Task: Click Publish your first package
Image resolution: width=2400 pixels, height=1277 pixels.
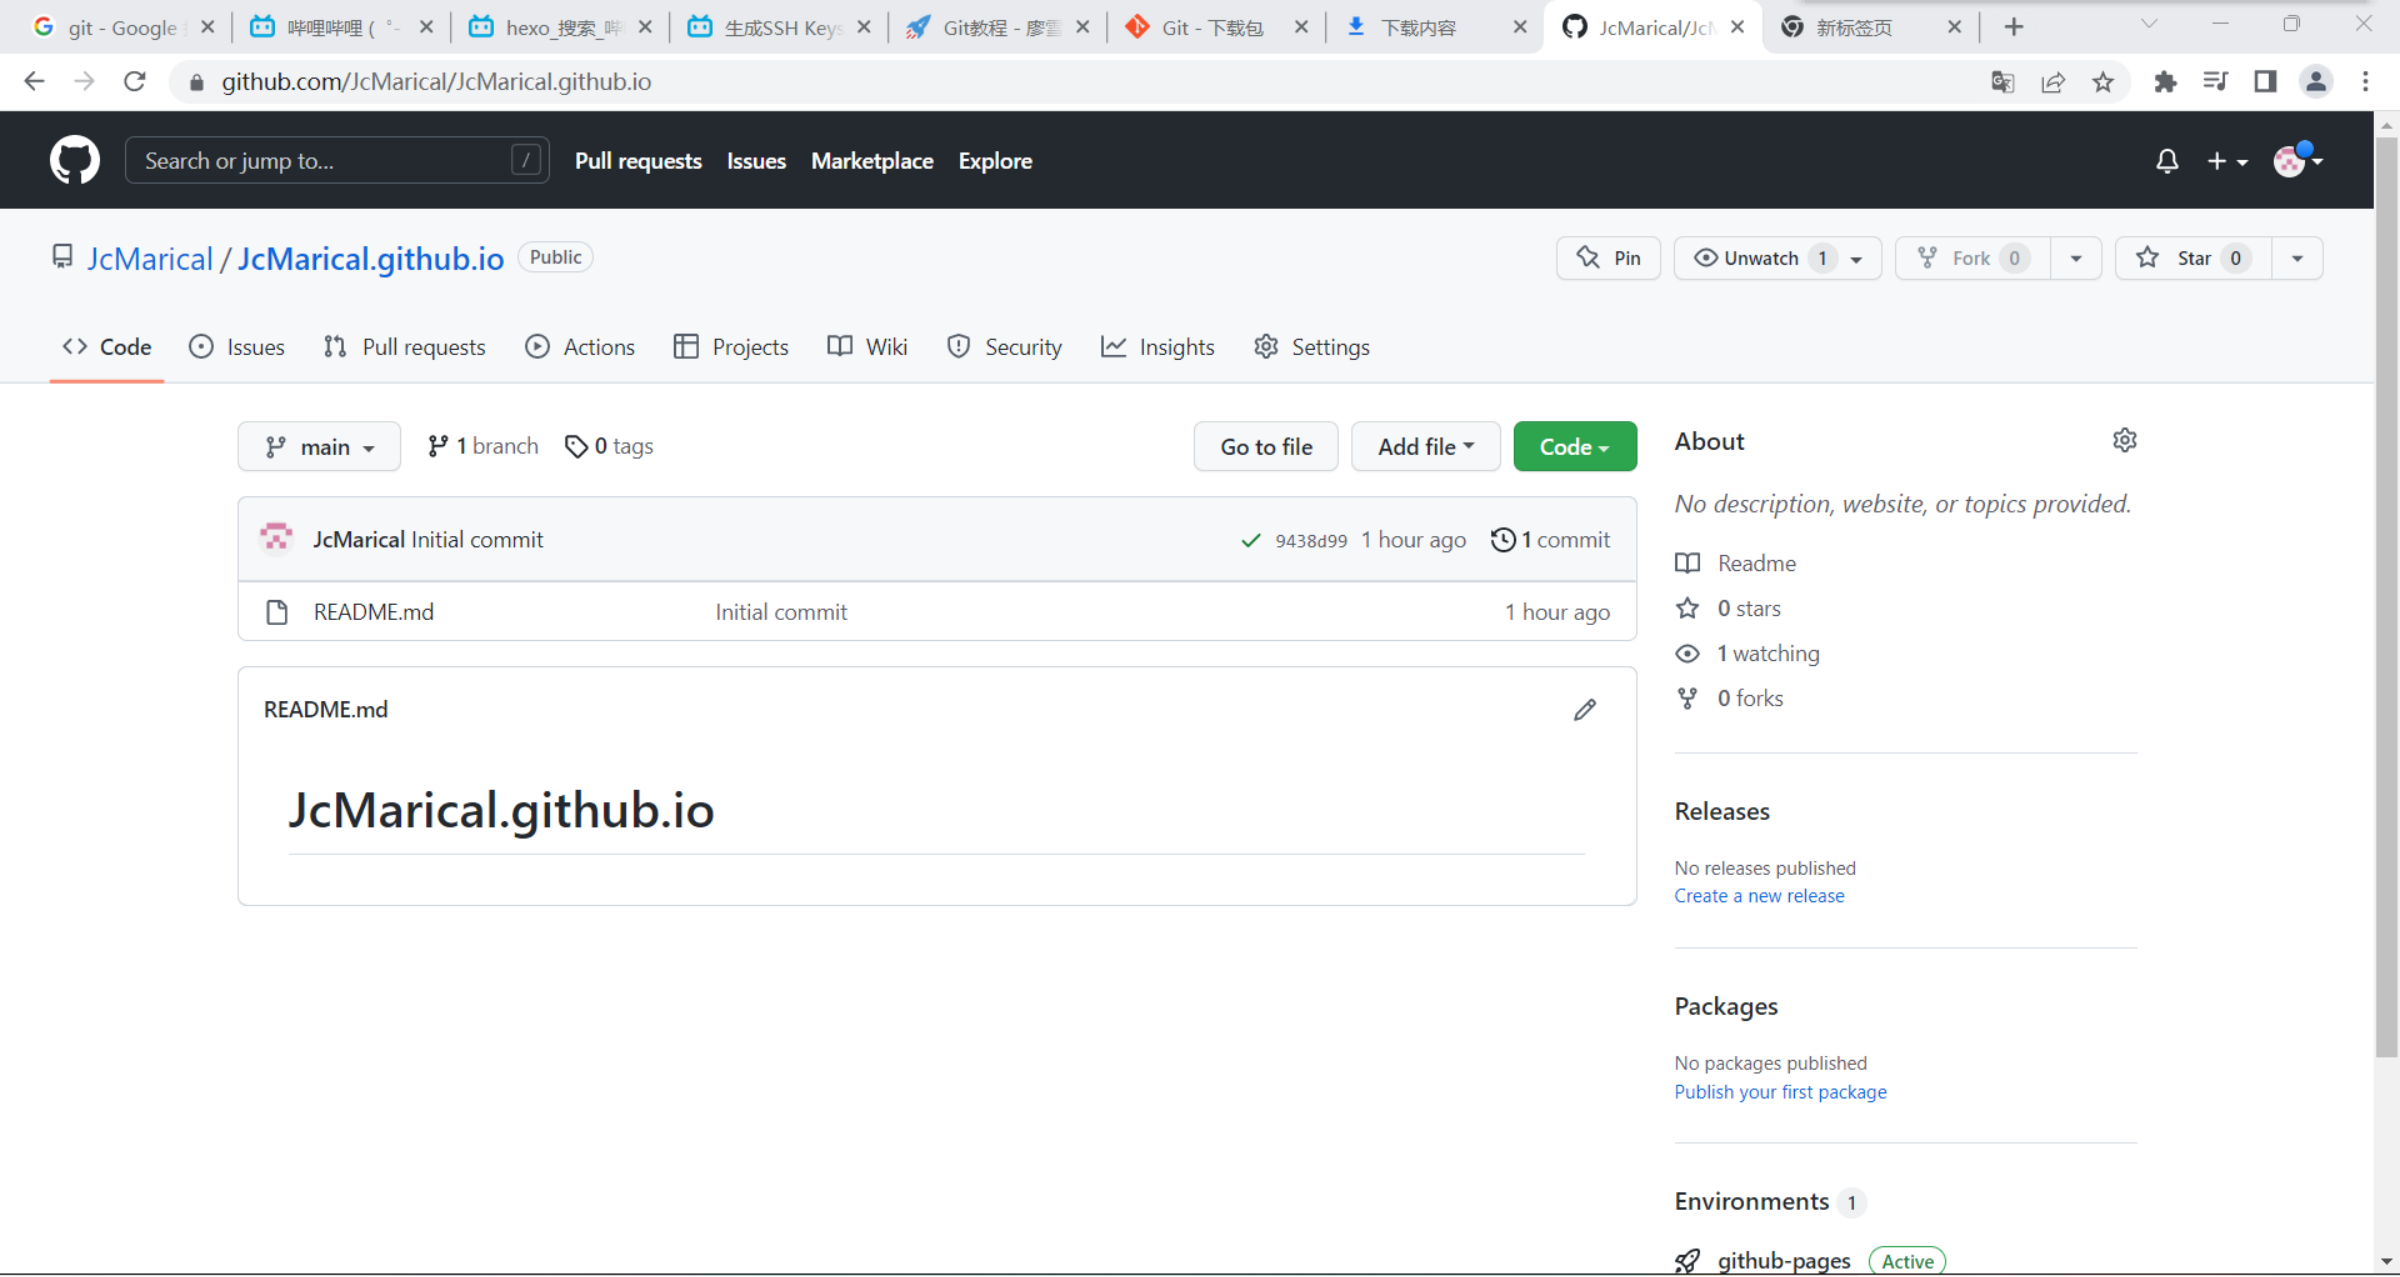Action: 1780,1092
